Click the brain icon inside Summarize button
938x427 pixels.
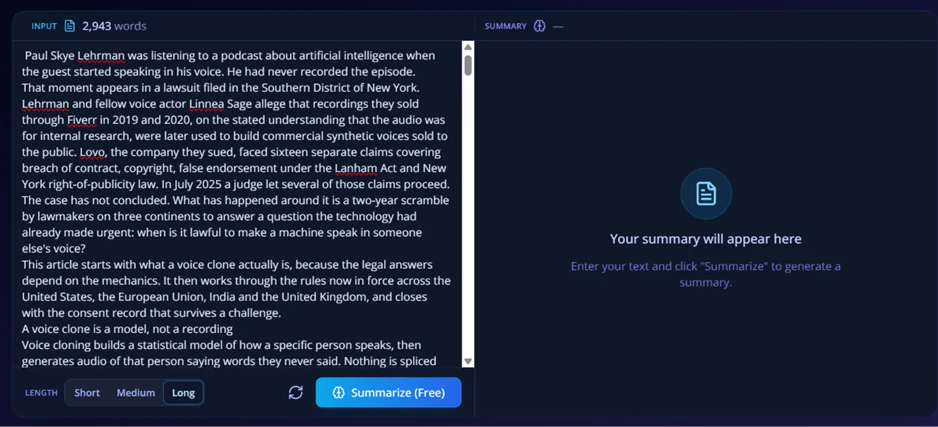[x=339, y=393]
